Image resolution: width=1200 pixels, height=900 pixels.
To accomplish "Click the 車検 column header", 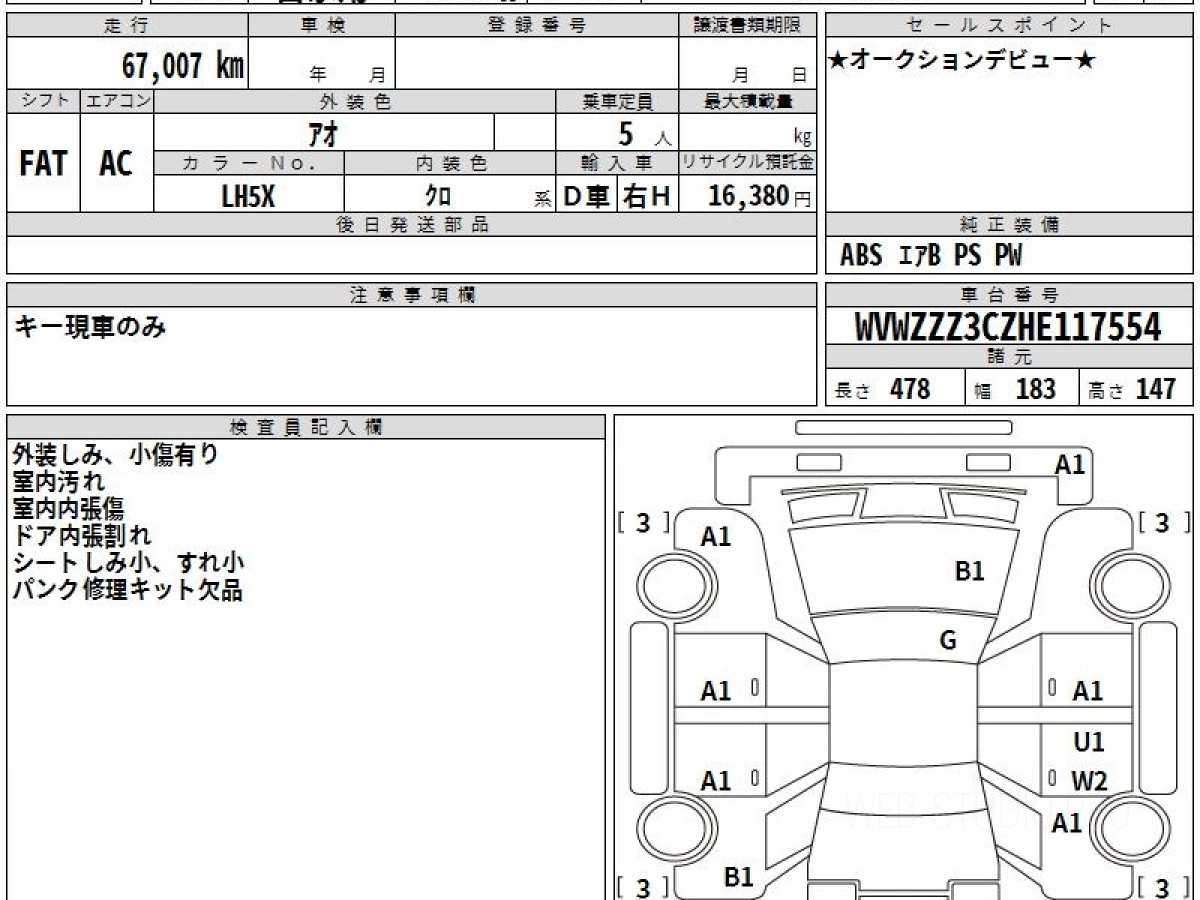I will pyautogui.click(x=322, y=26).
